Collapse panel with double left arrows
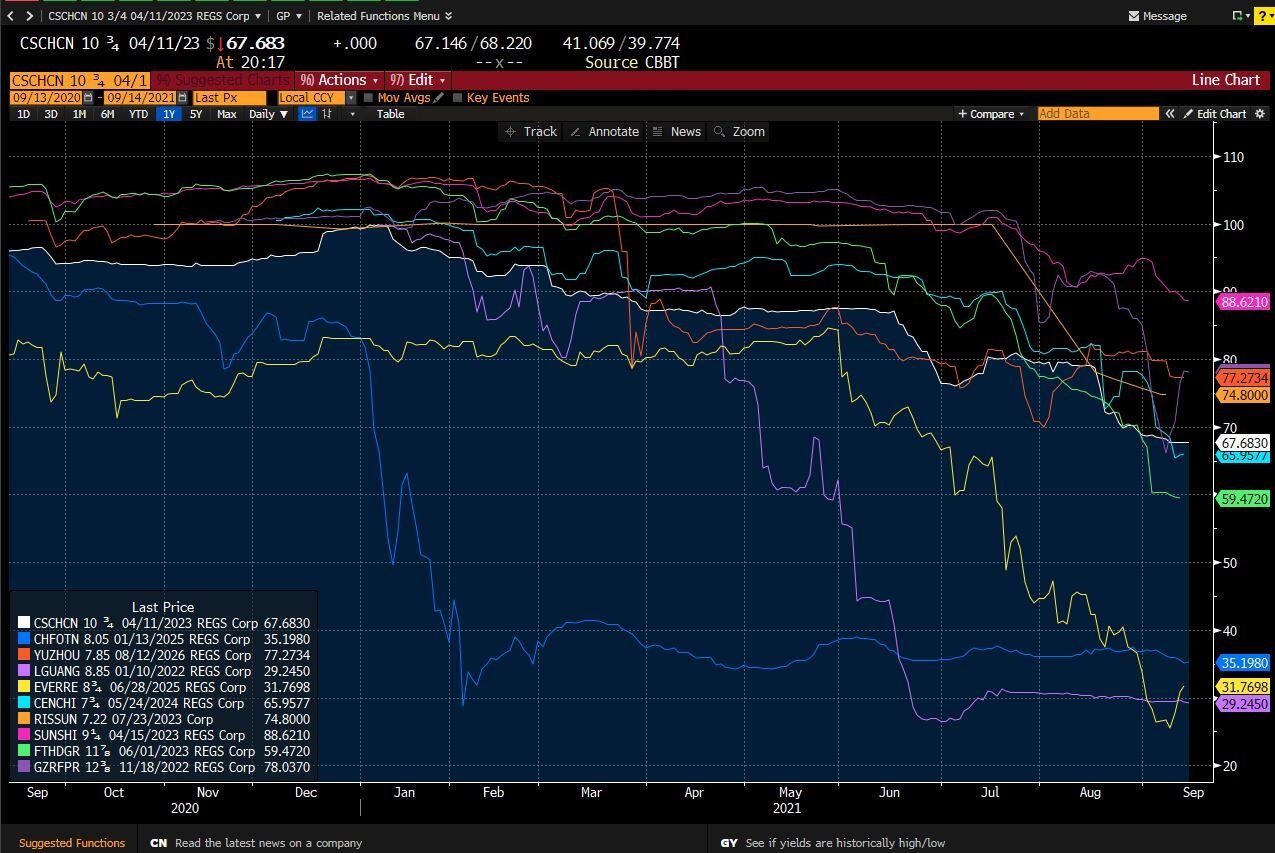Screen dimensions: 1275x853 [1168, 114]
